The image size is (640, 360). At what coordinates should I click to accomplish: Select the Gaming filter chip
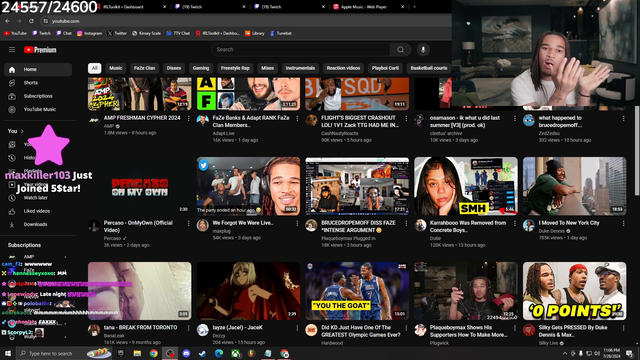[201, 68]
